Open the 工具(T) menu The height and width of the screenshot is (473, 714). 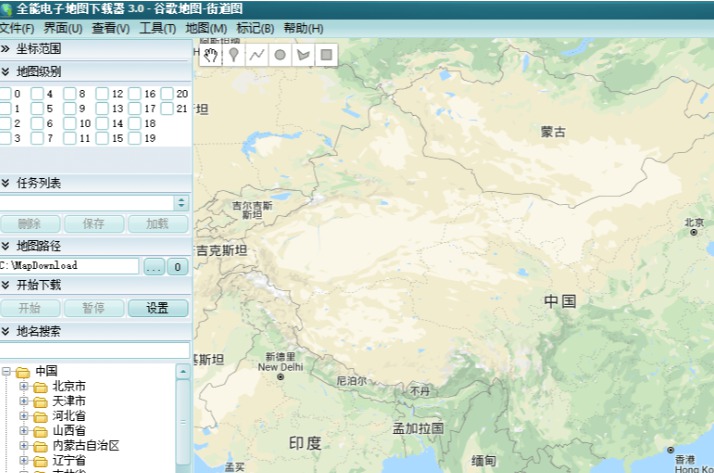coord(158,28)
